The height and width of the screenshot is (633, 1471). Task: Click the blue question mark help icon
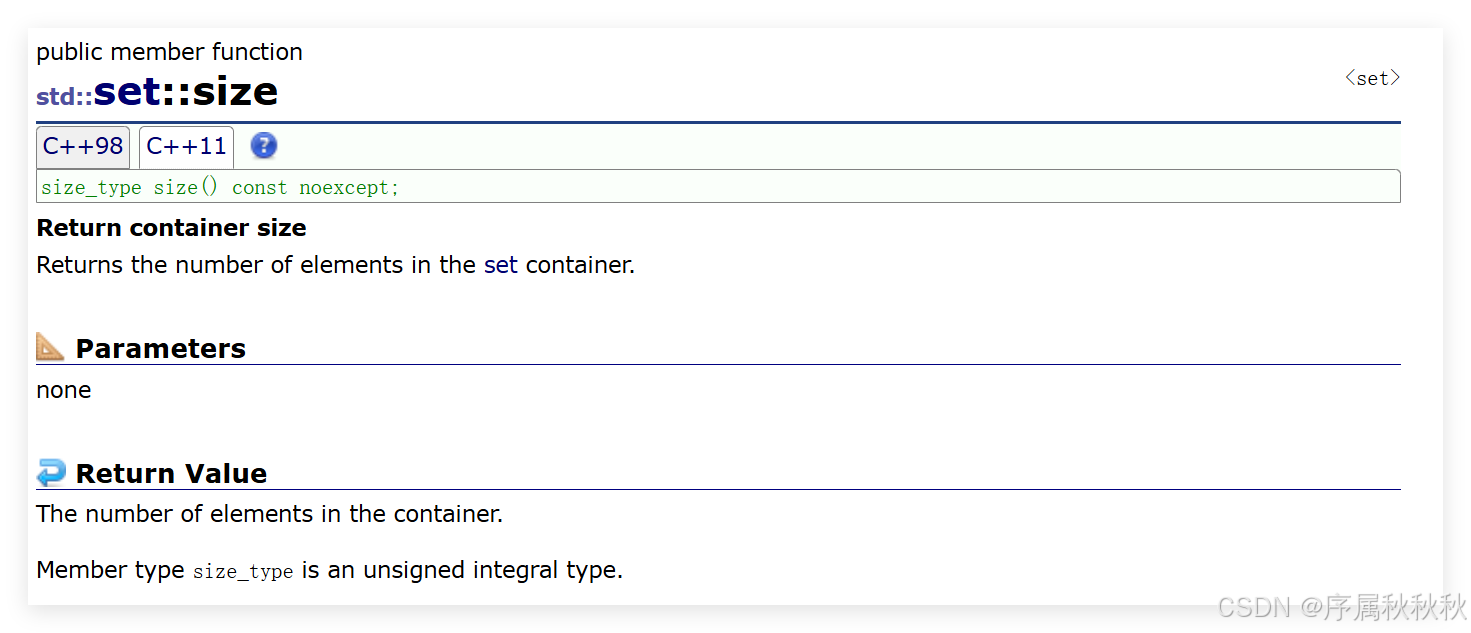tap(263, 146)
